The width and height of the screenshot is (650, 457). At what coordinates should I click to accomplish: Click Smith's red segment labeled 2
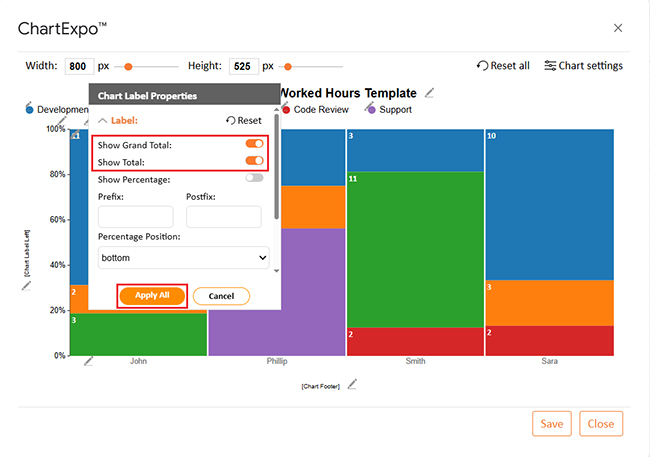pyautogui.click(x=415, y=342)
